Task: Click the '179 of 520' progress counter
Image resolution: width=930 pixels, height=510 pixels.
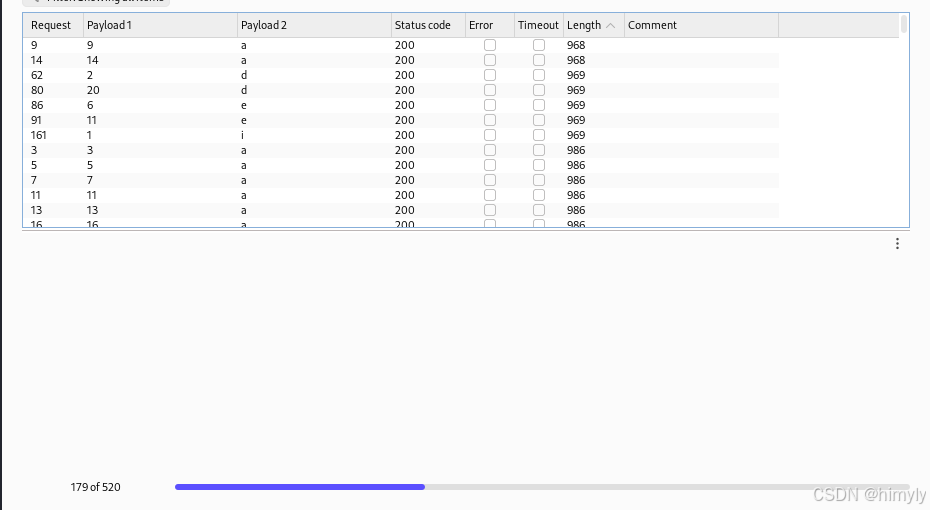Action: (95, 487)
